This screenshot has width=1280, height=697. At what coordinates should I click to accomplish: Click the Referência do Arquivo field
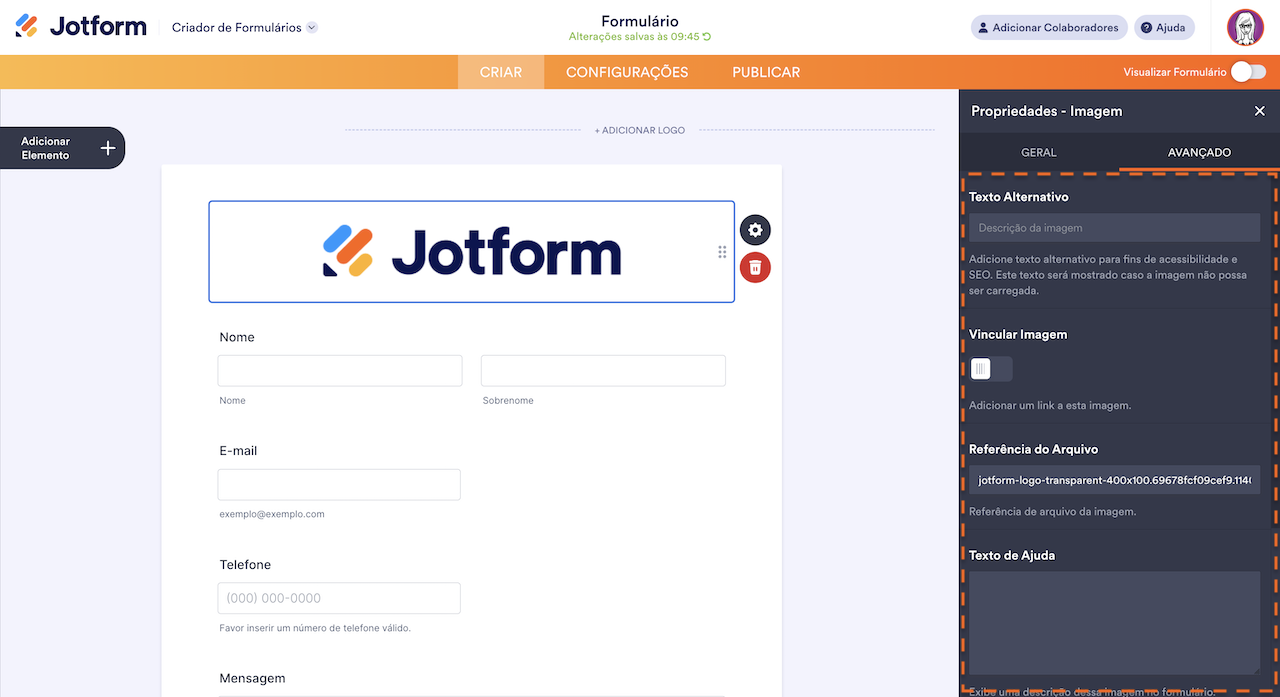(x=1114, y=480)
